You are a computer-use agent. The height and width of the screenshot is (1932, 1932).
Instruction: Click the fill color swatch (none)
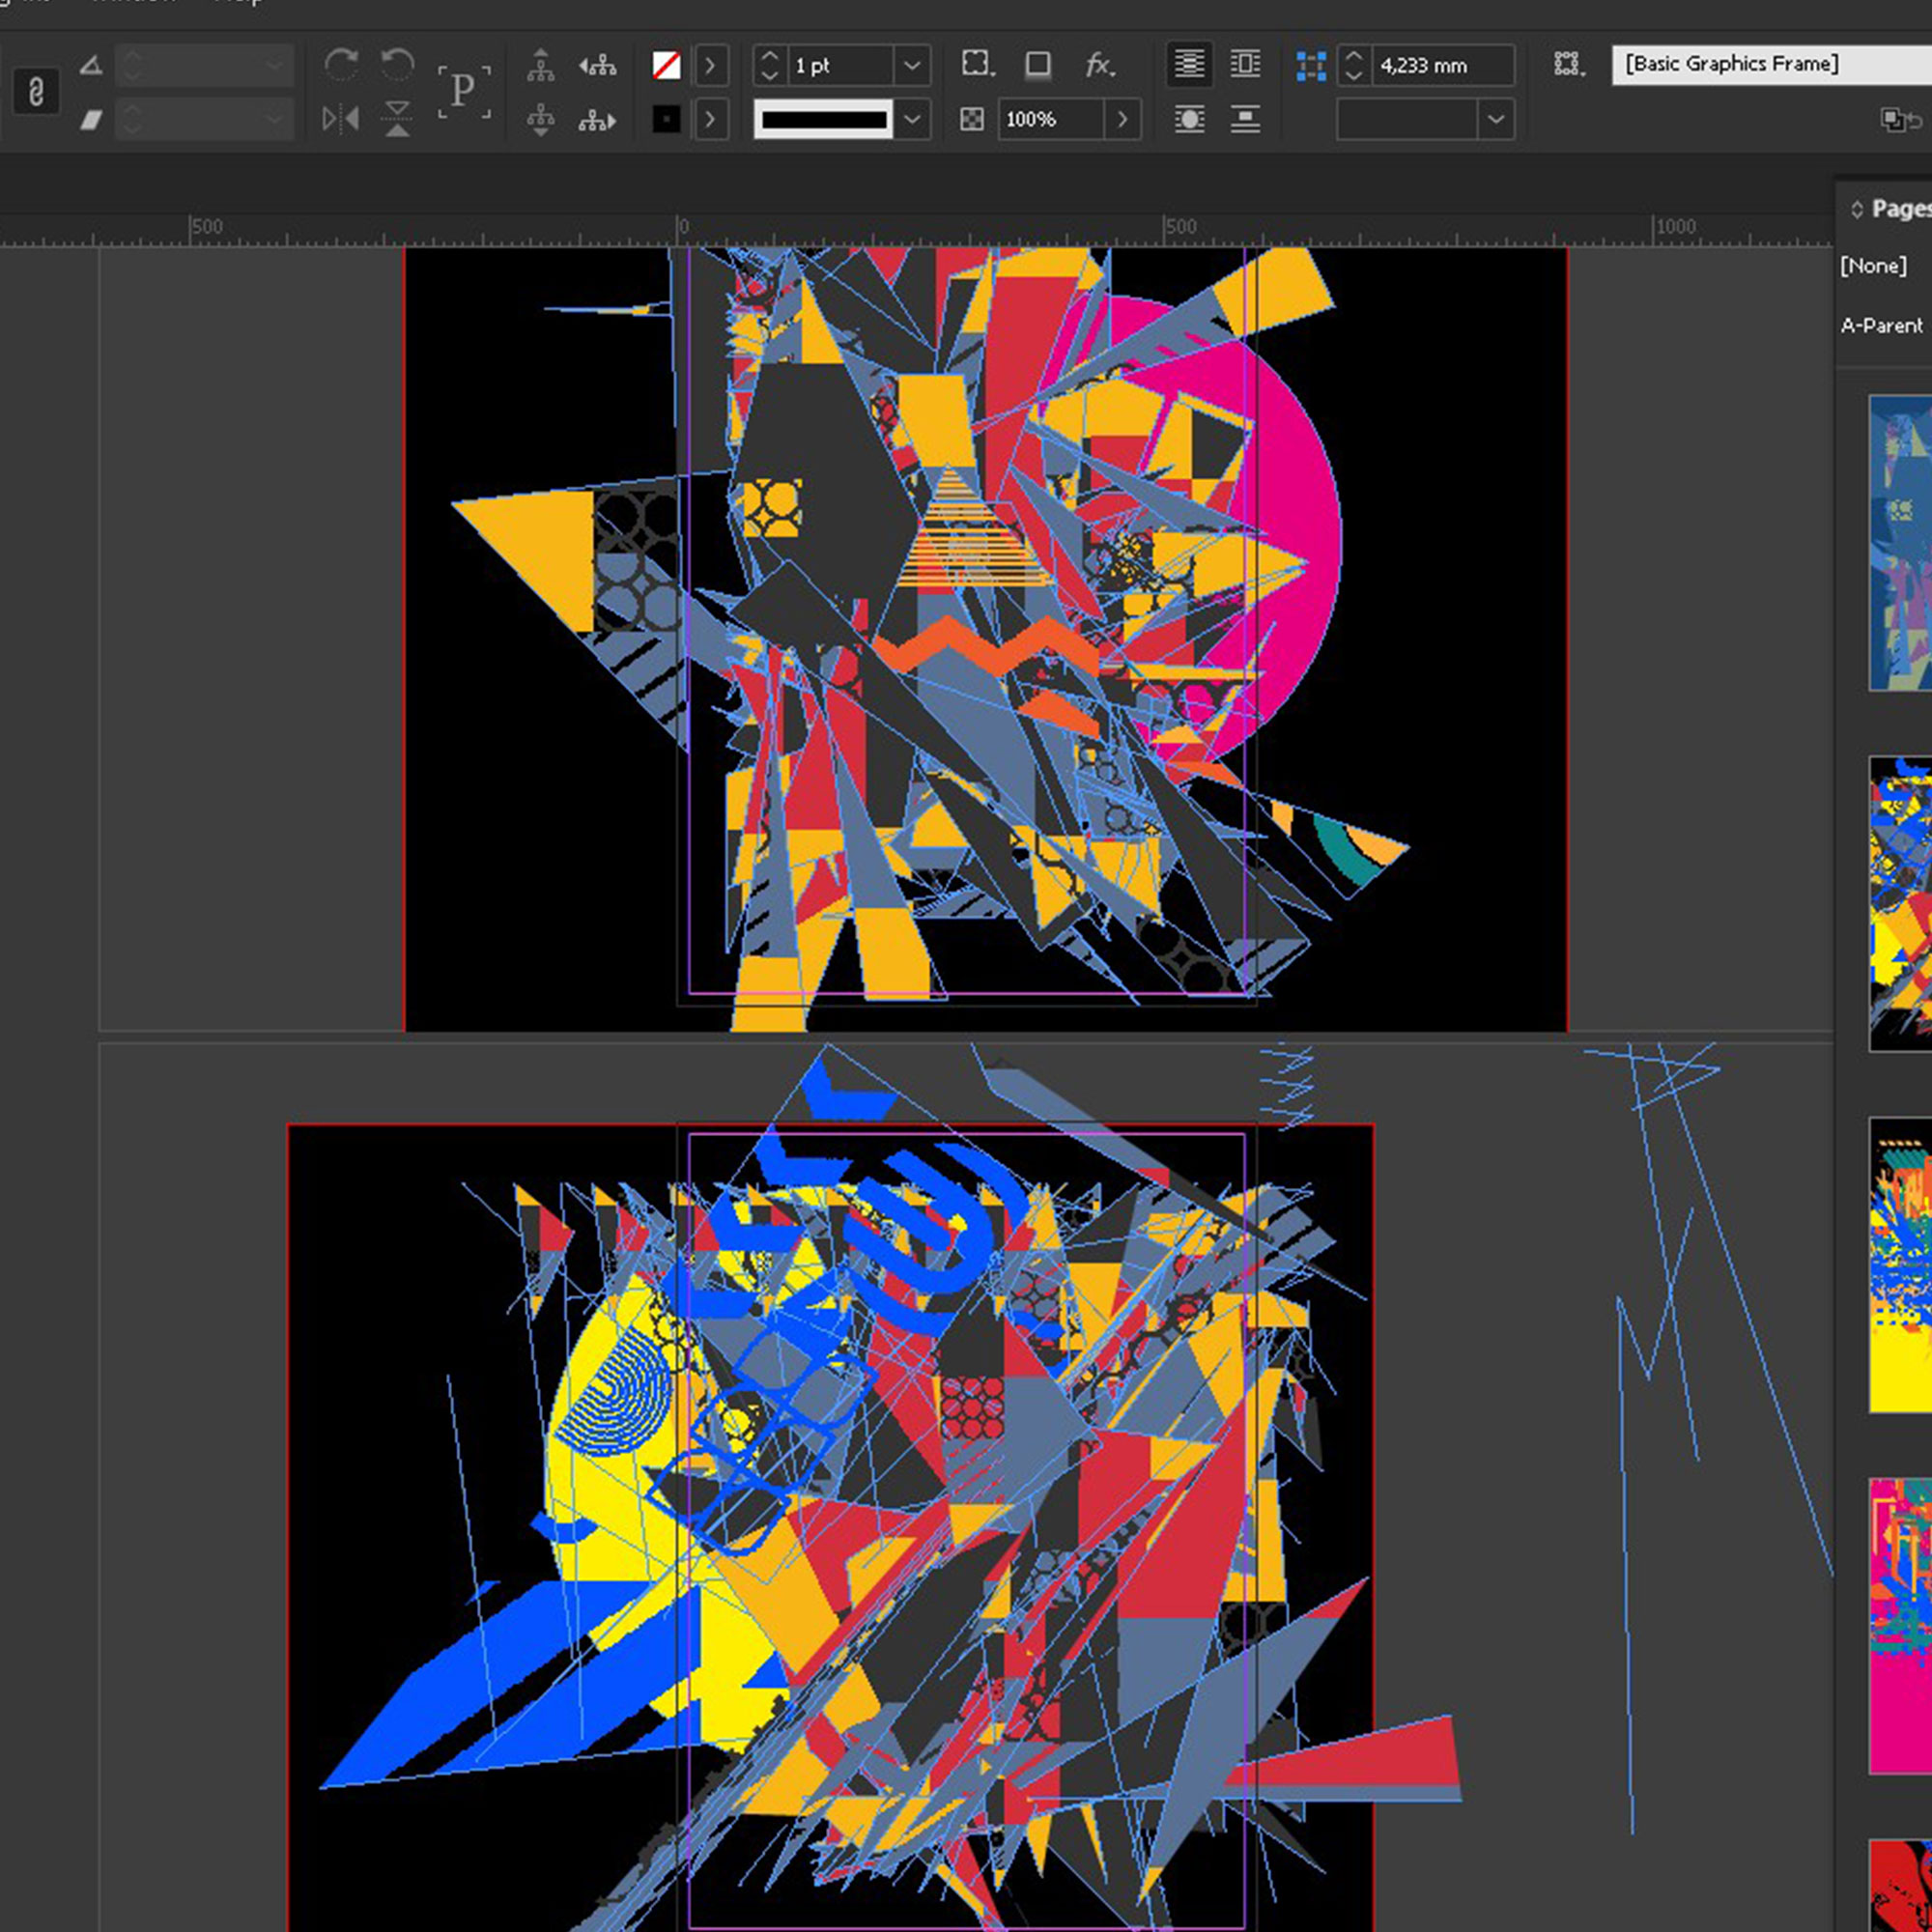(x=666, y=65)
